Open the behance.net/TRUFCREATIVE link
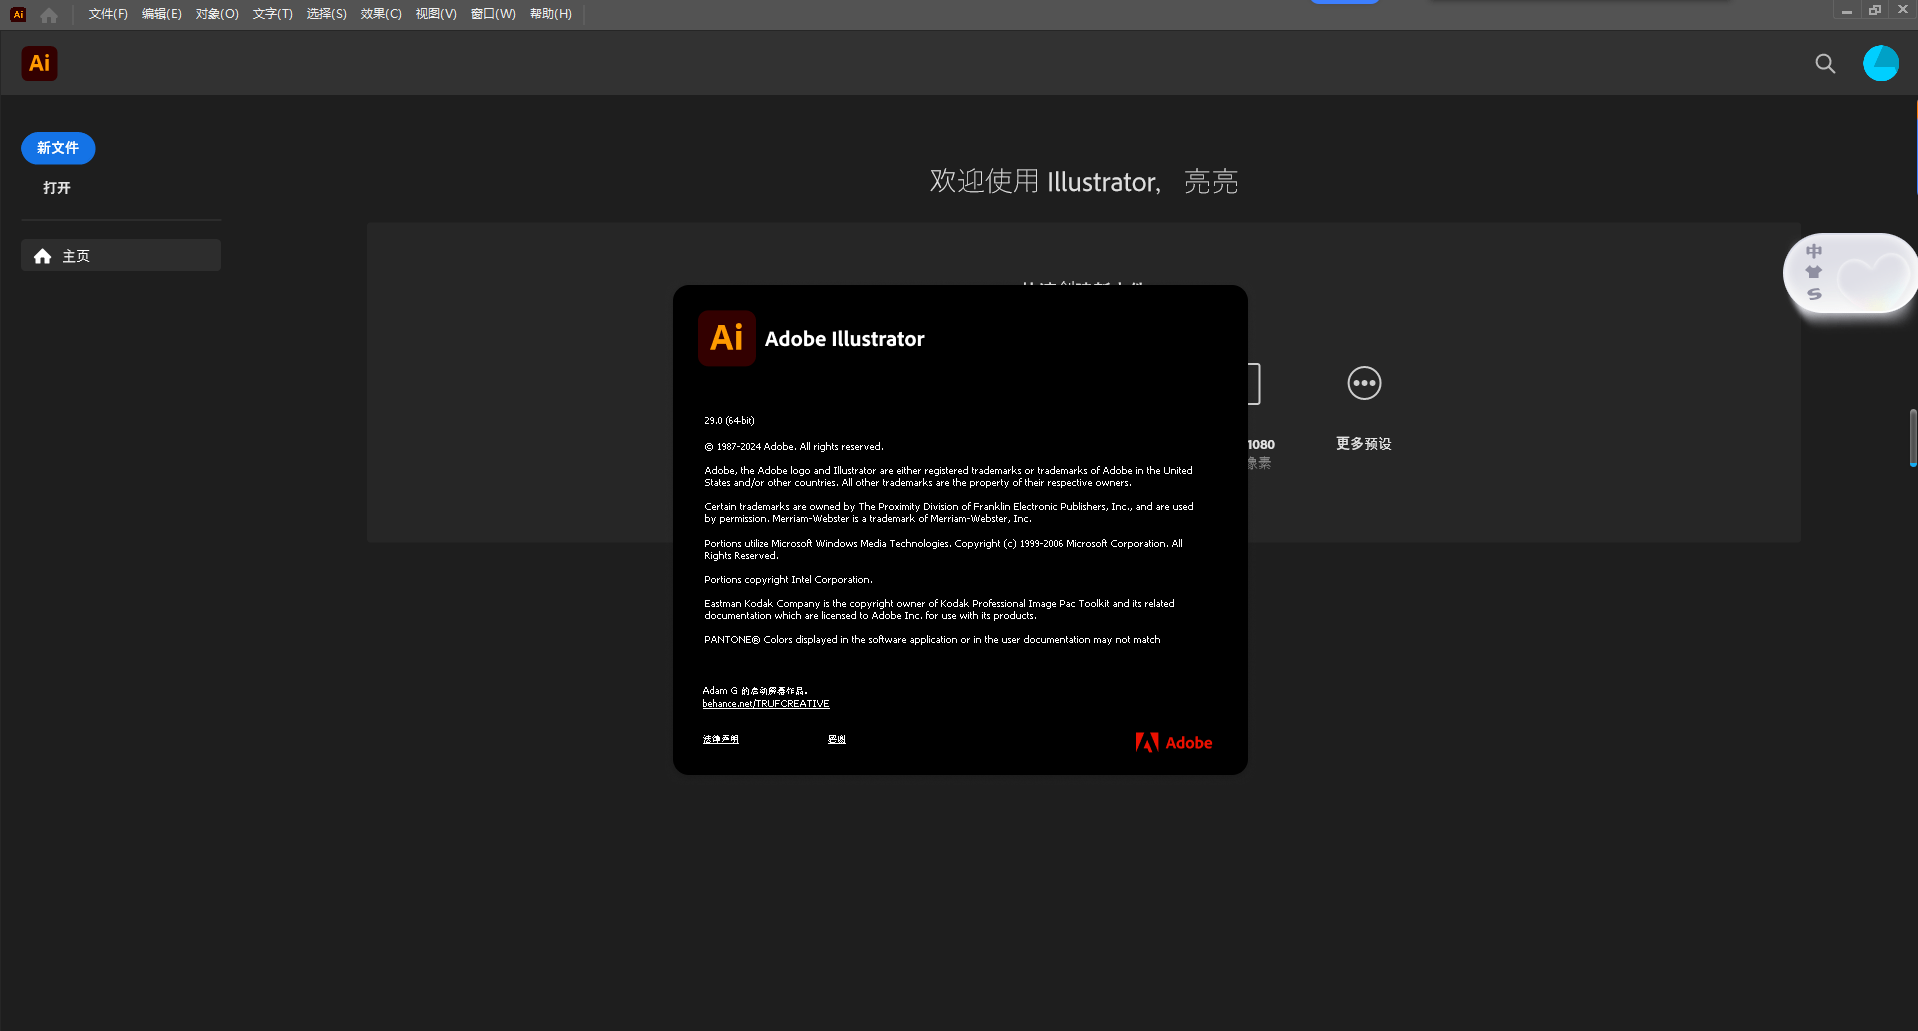1918x1031 pixels. tap(765, 703)
